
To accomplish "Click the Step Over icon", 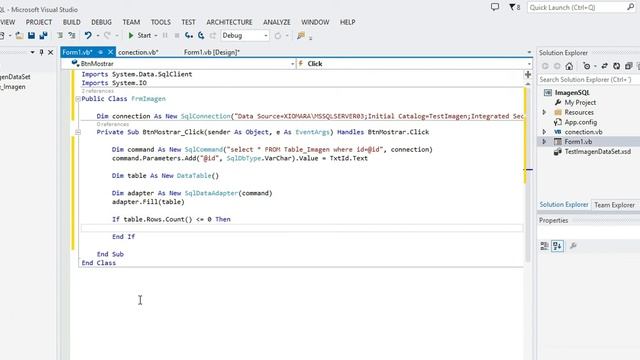I will point(201,36).
